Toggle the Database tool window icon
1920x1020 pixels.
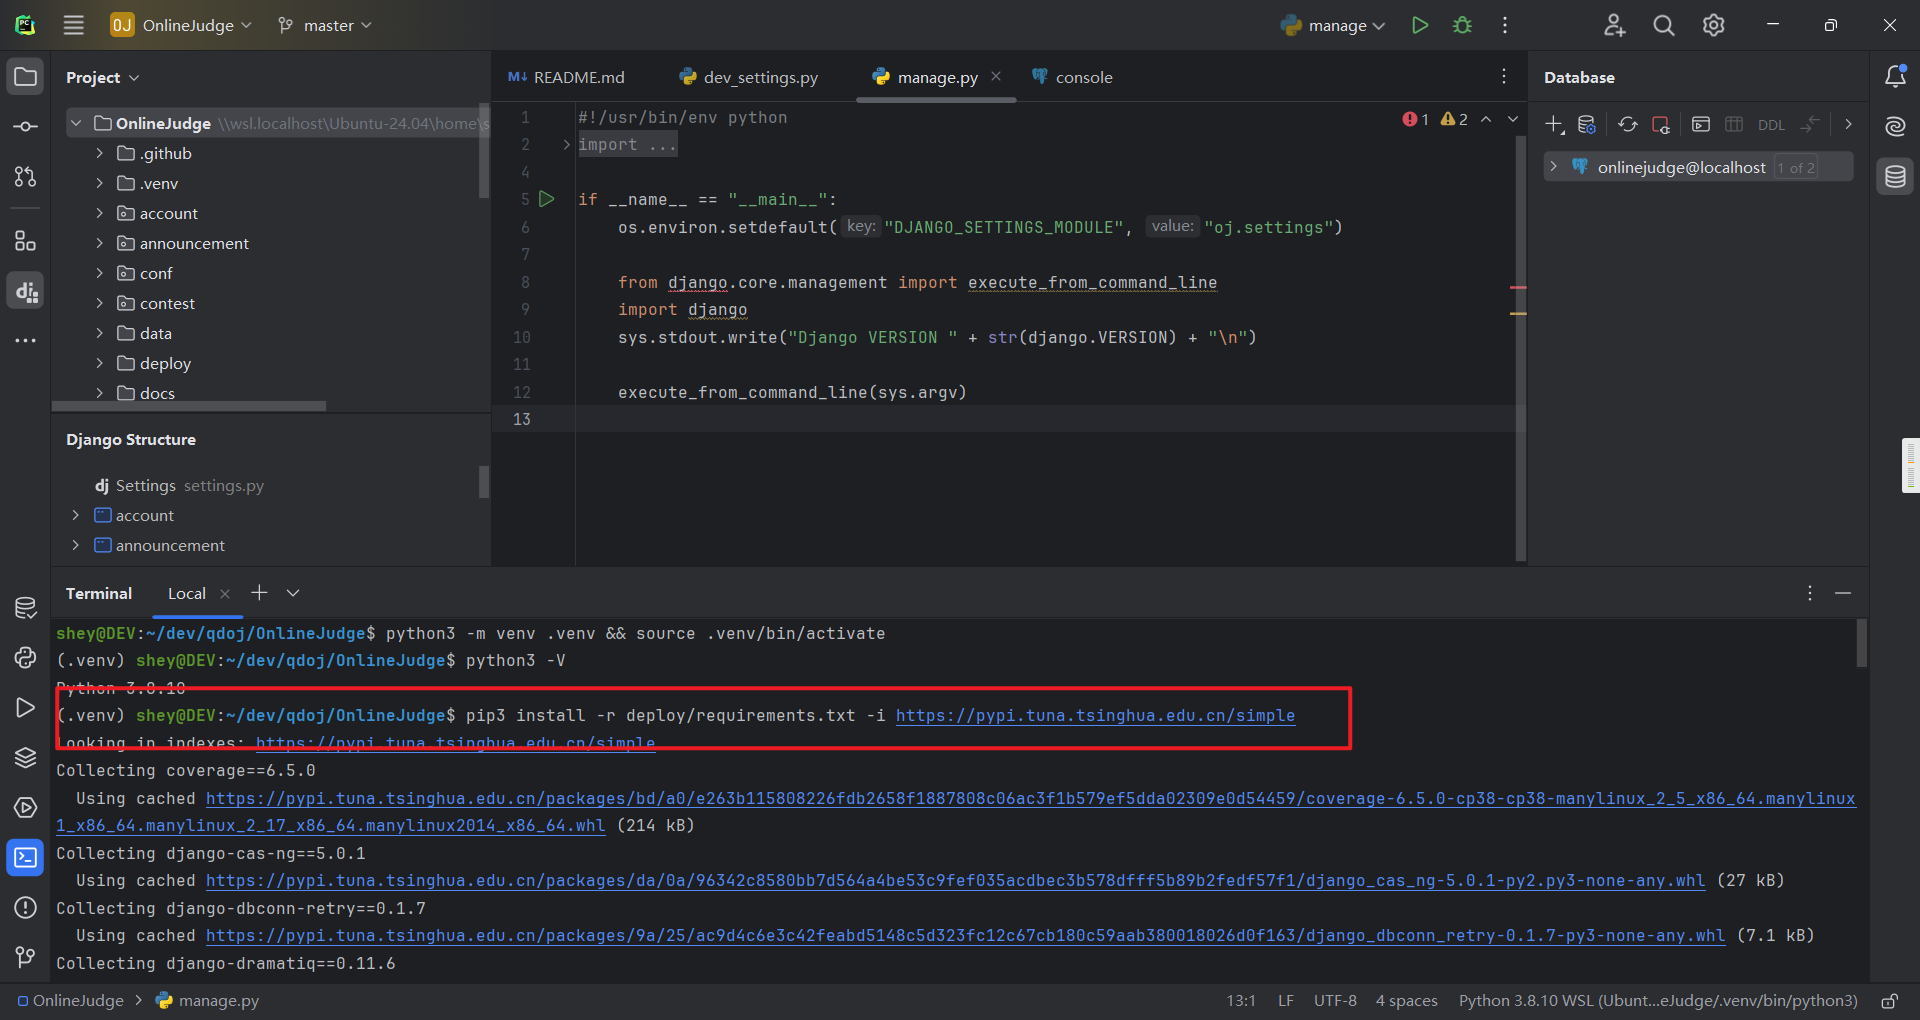(1895, 177)
